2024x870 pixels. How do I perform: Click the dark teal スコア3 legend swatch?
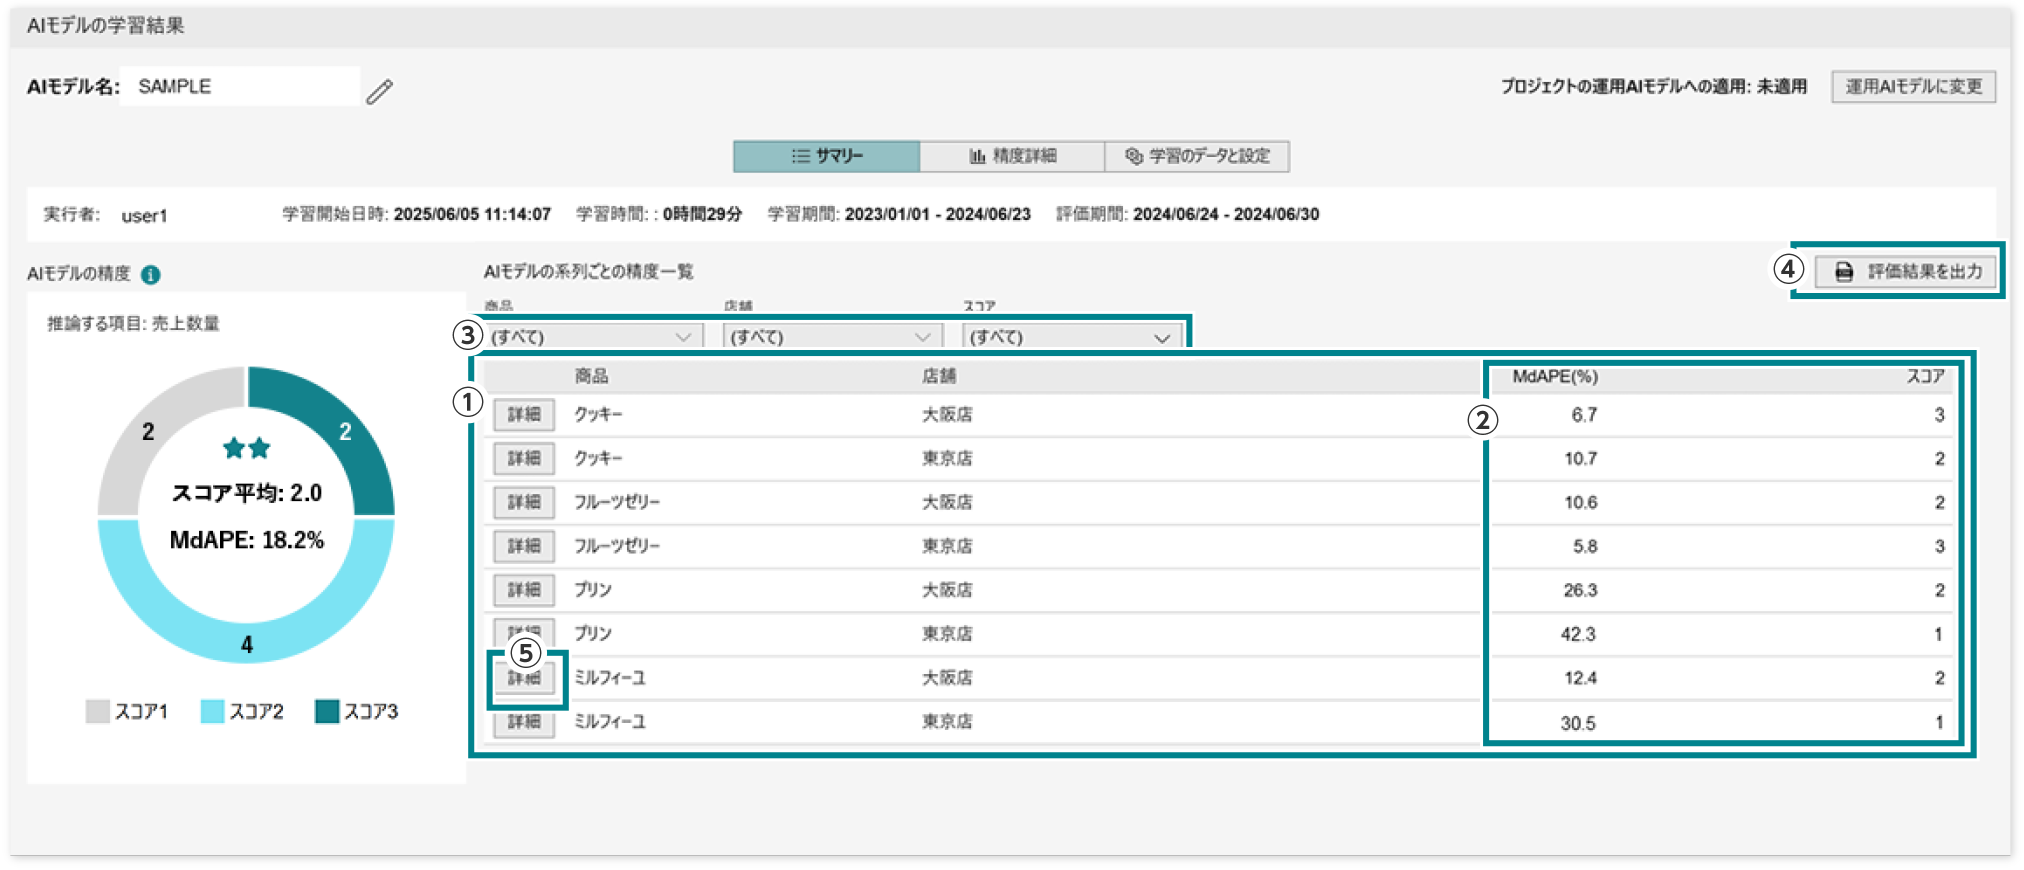click(327, 711)
